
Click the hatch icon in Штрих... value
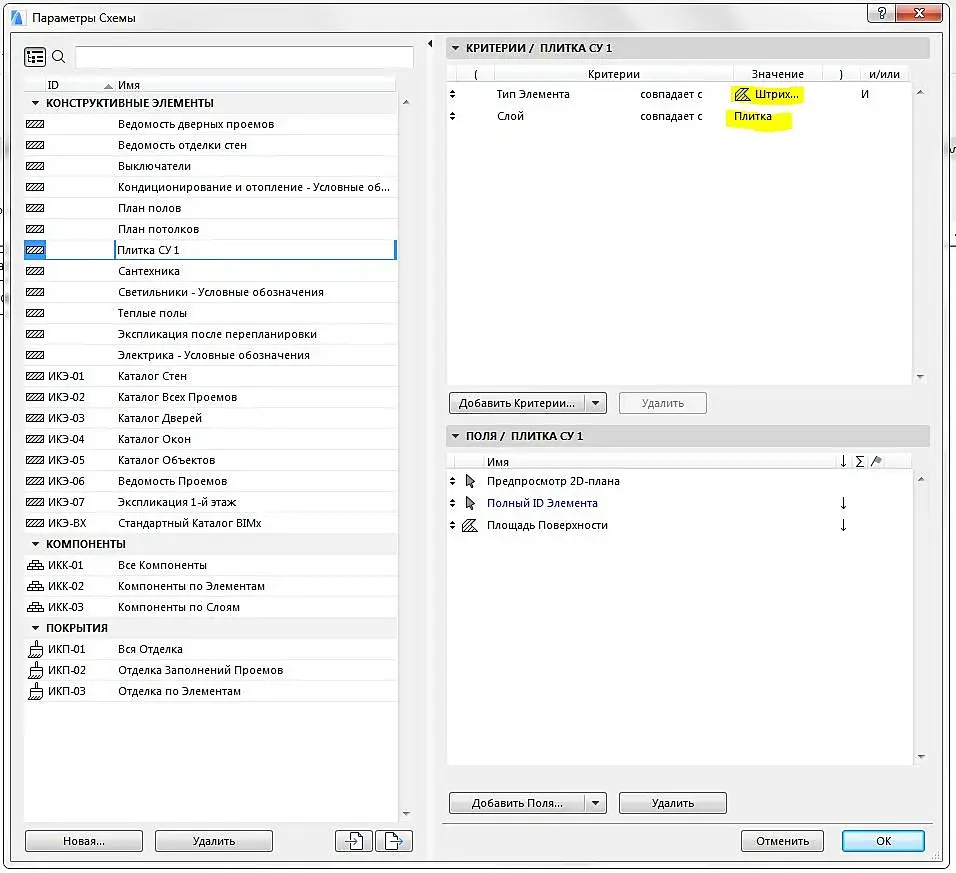pos(742,94)
